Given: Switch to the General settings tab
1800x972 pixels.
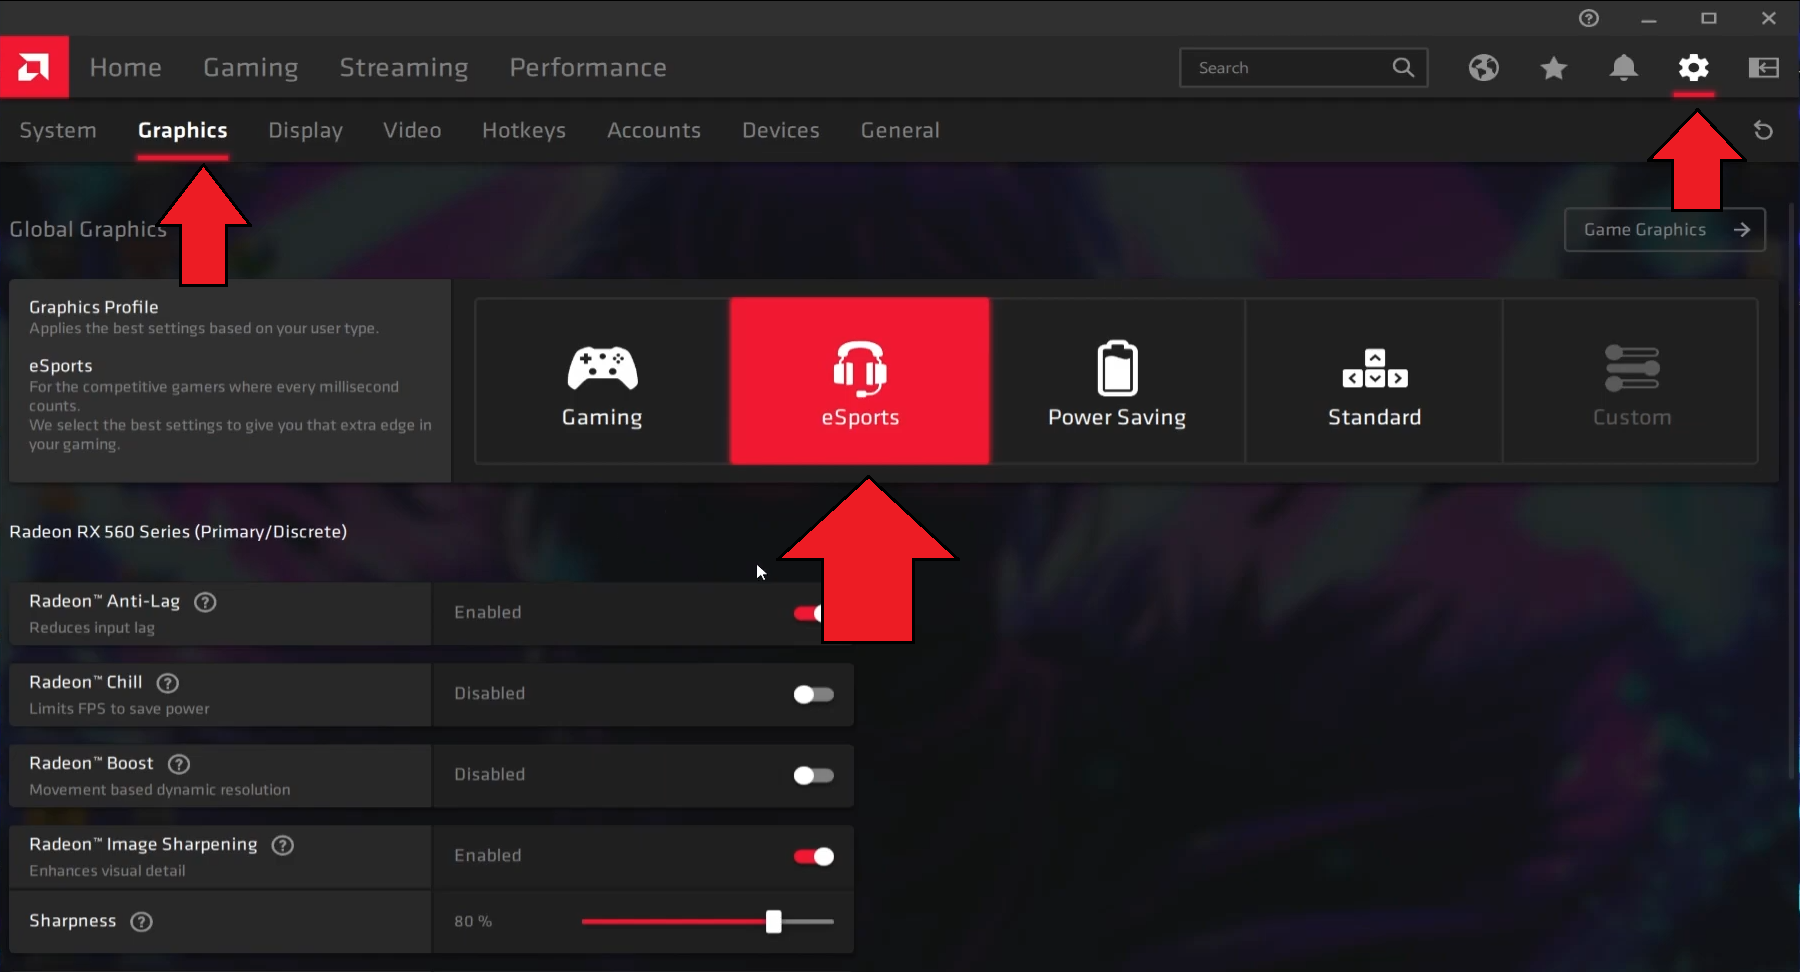Looking at the screenshot, I should tap(900, 130).
